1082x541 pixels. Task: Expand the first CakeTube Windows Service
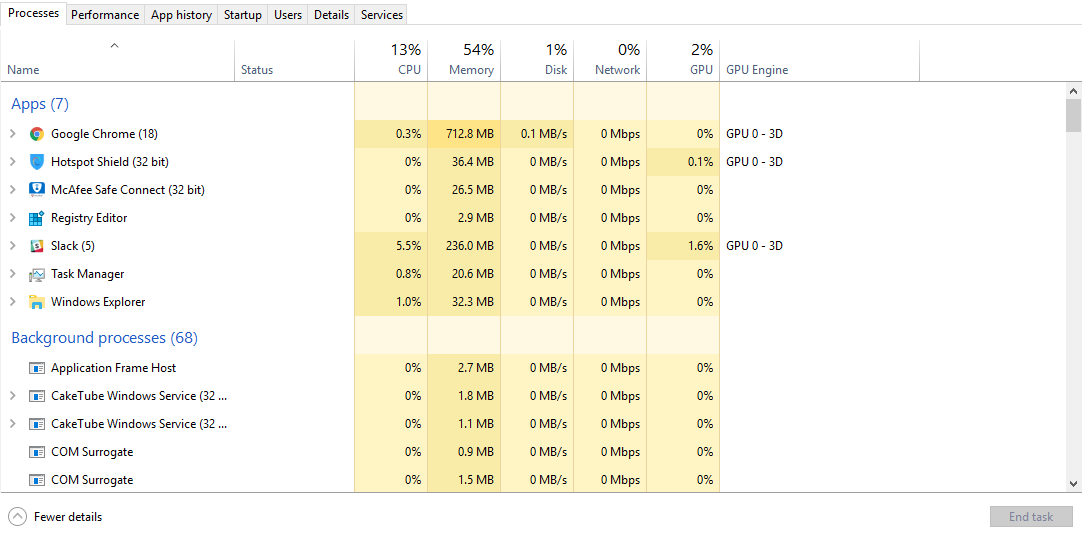pyautogui.click(x=12, y=396)
